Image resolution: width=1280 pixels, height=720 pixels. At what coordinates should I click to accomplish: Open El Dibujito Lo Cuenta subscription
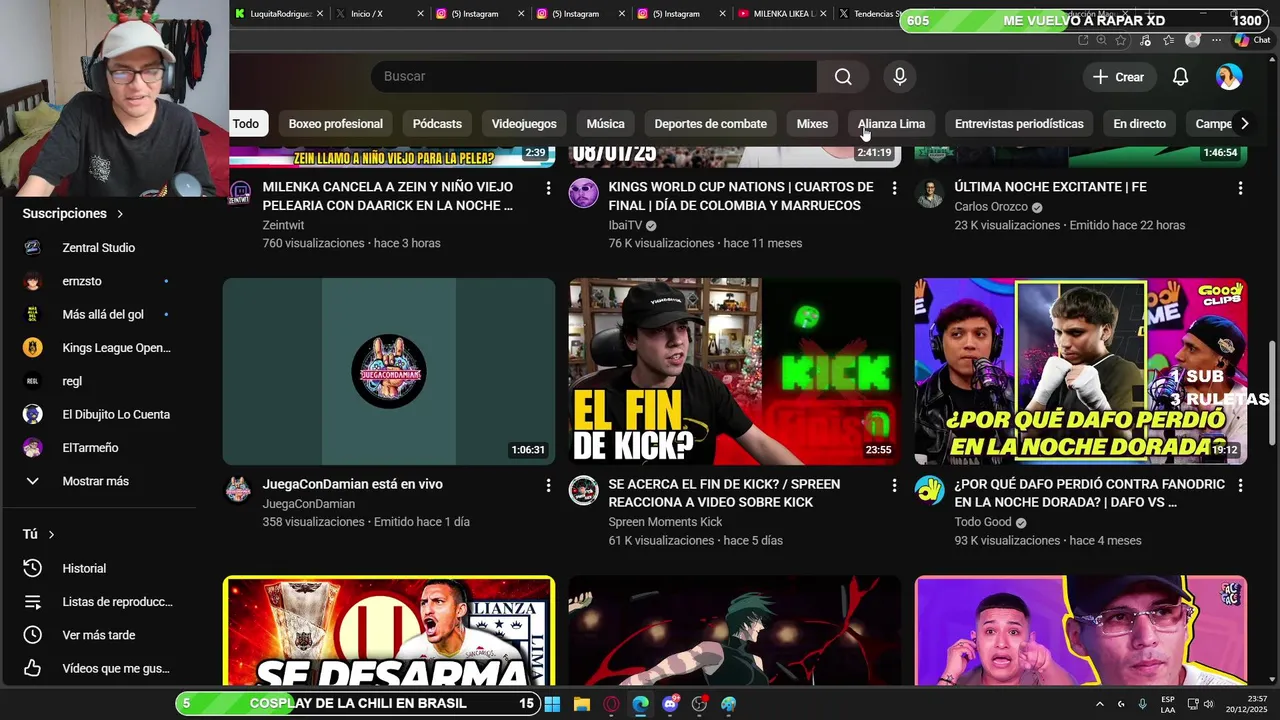pyautogui.click(x=98, y=414)
